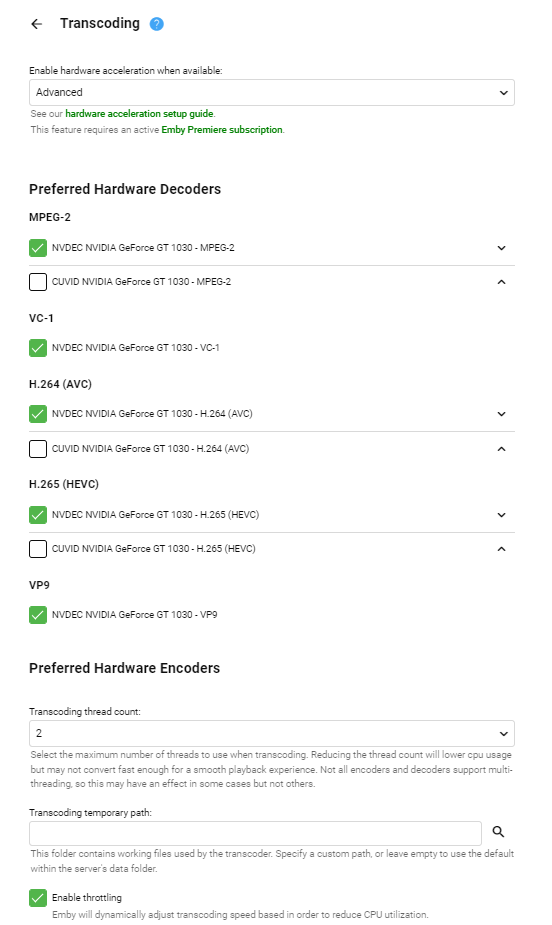
Task: Move CUVID MPEG-2 decoder up in priority
Action: [x=501, y=282]
